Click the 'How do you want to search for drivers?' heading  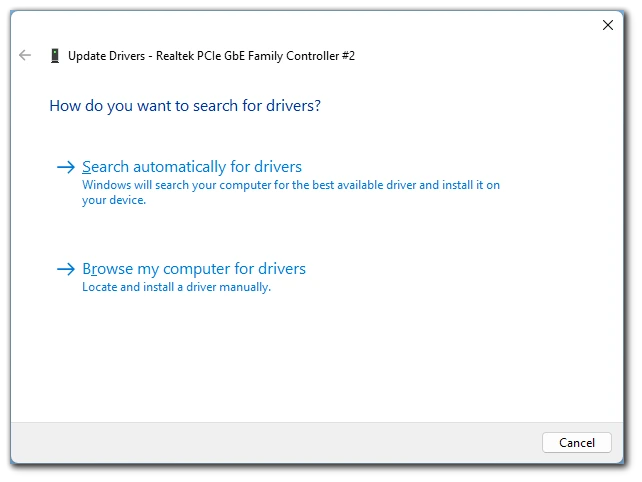(x=185, y=106)
